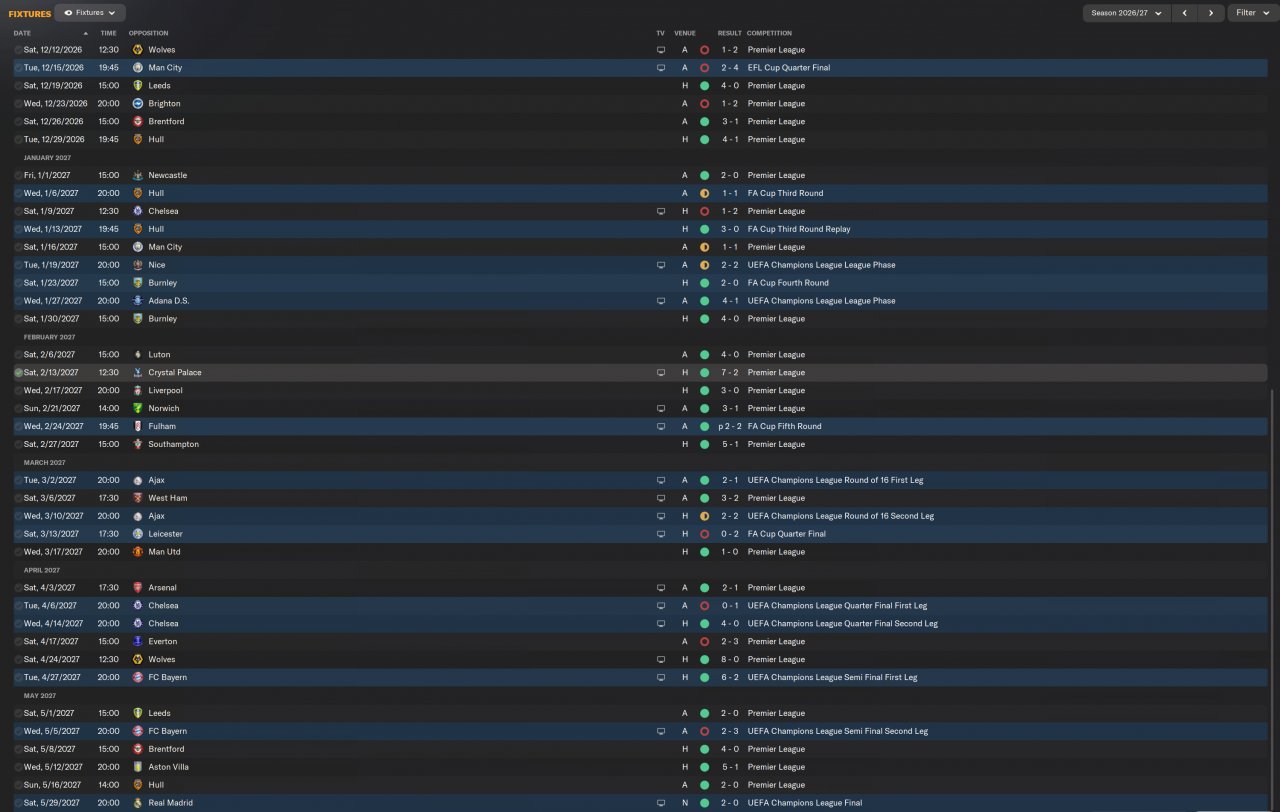Screen dimensions: 1280x812
Task: Open the Adana D.S. club badge
Action: coord(138,301)
